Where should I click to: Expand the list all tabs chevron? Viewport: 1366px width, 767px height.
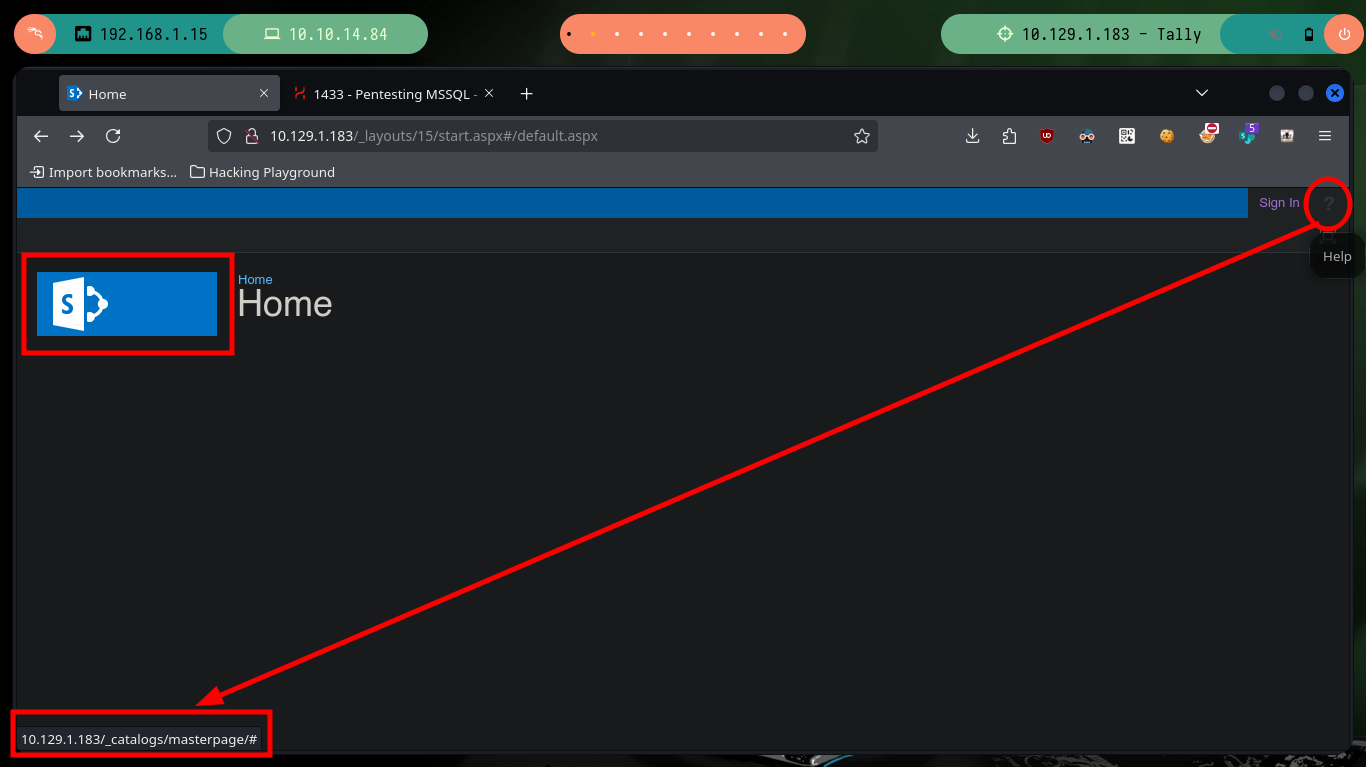1202,93
